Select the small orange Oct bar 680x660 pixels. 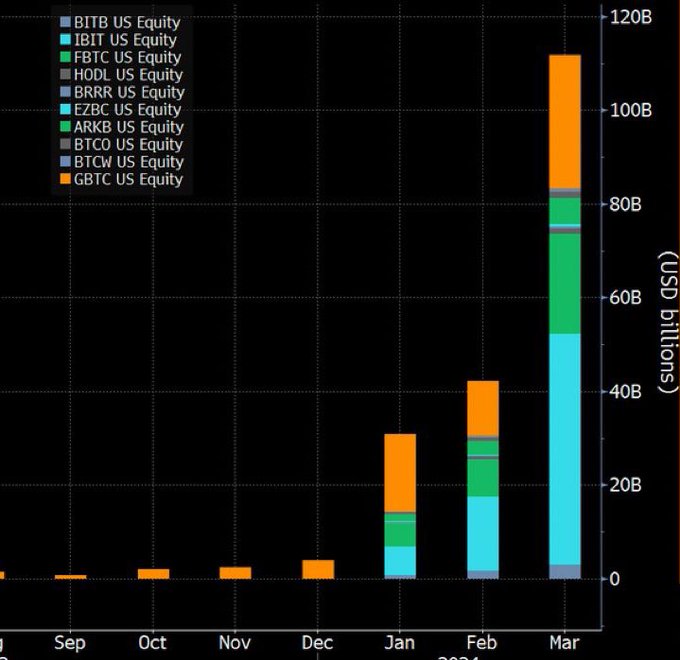point(153,574)
